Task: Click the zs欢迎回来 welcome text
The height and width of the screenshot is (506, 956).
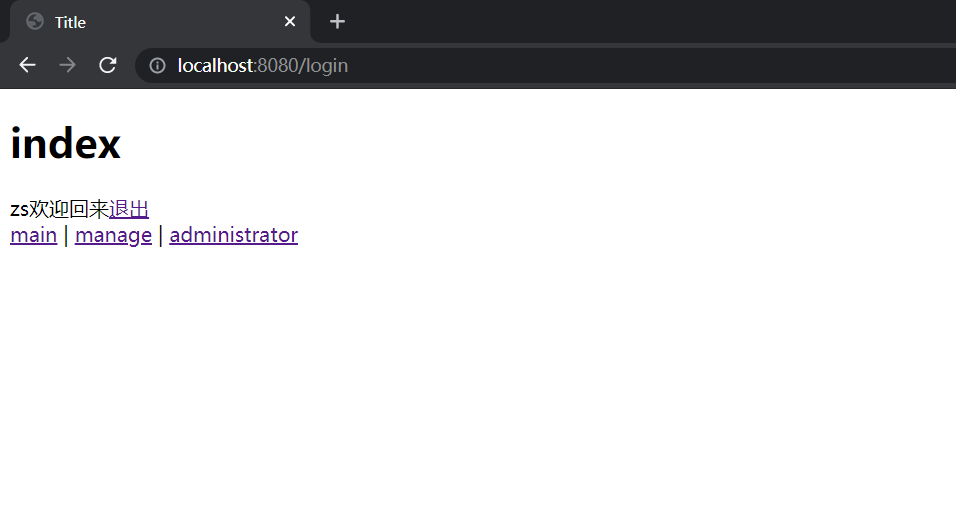Action: click(60, 209)
